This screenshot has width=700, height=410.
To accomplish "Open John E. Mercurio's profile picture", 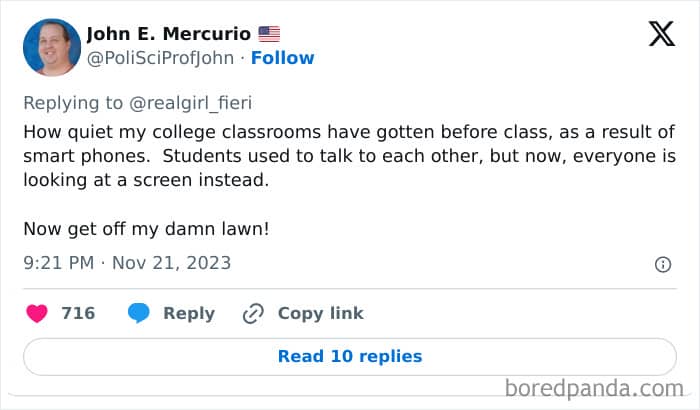I will (51, 47).
